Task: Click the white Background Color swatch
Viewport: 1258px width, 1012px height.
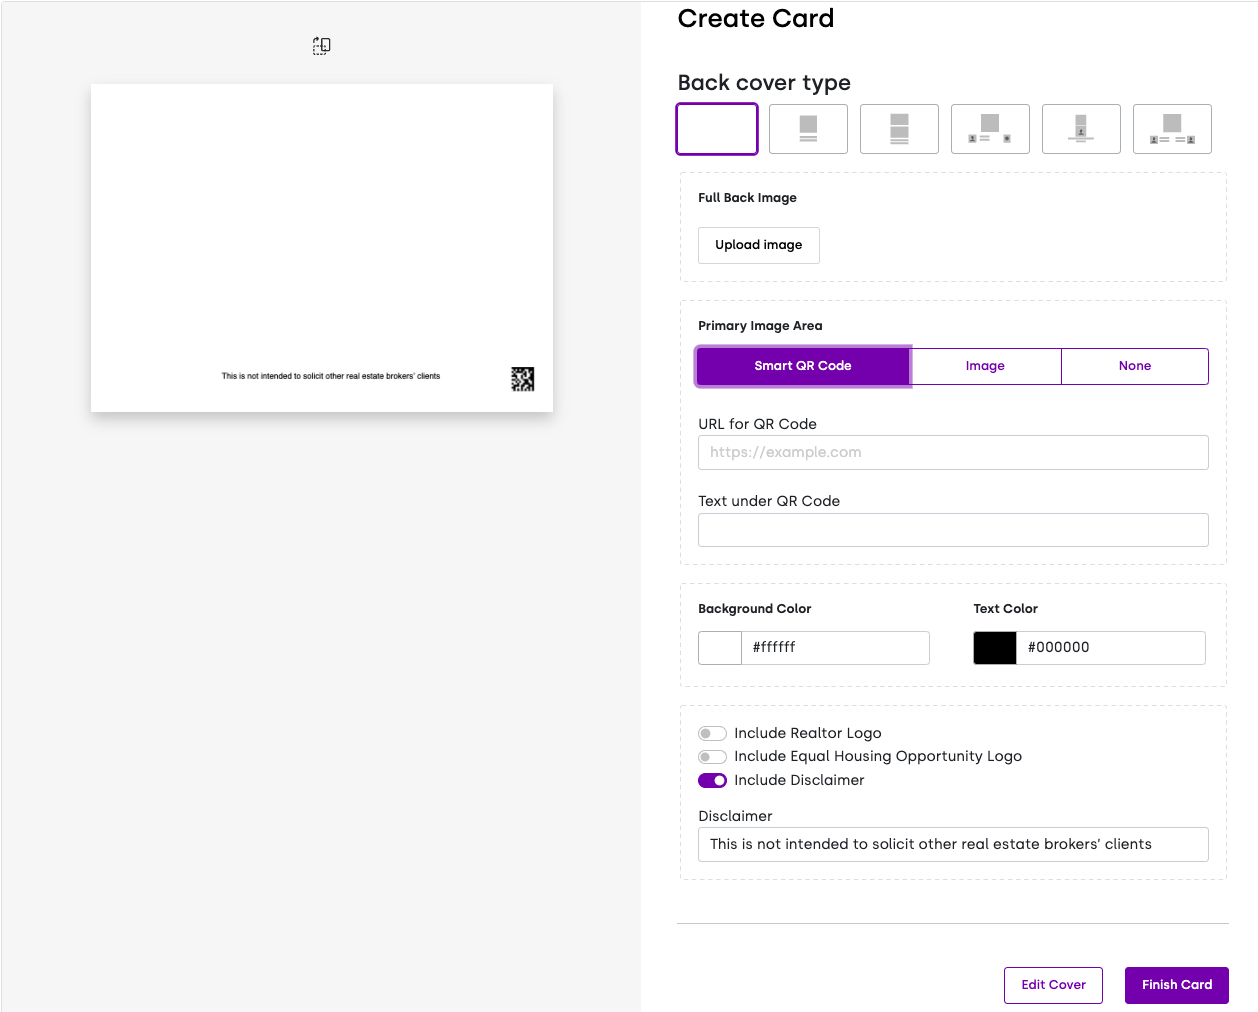Action: click(719, 647)
